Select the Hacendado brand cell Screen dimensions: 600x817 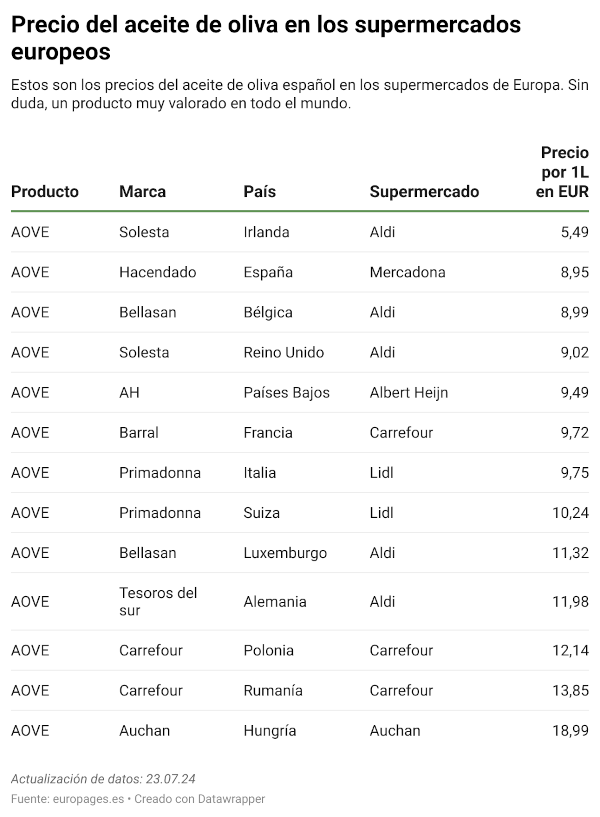[x=157, y=272]
